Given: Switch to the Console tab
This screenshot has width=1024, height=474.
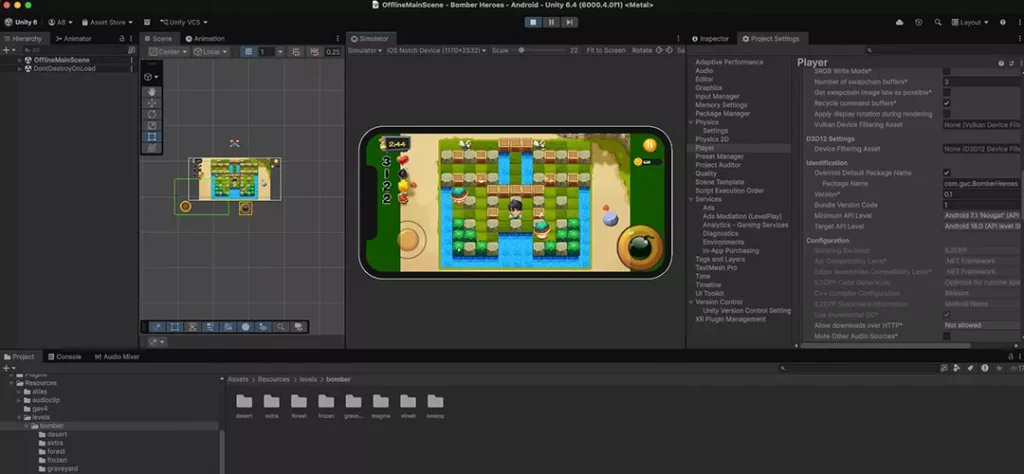Looking at the screenshot, I should coord(64,356).
